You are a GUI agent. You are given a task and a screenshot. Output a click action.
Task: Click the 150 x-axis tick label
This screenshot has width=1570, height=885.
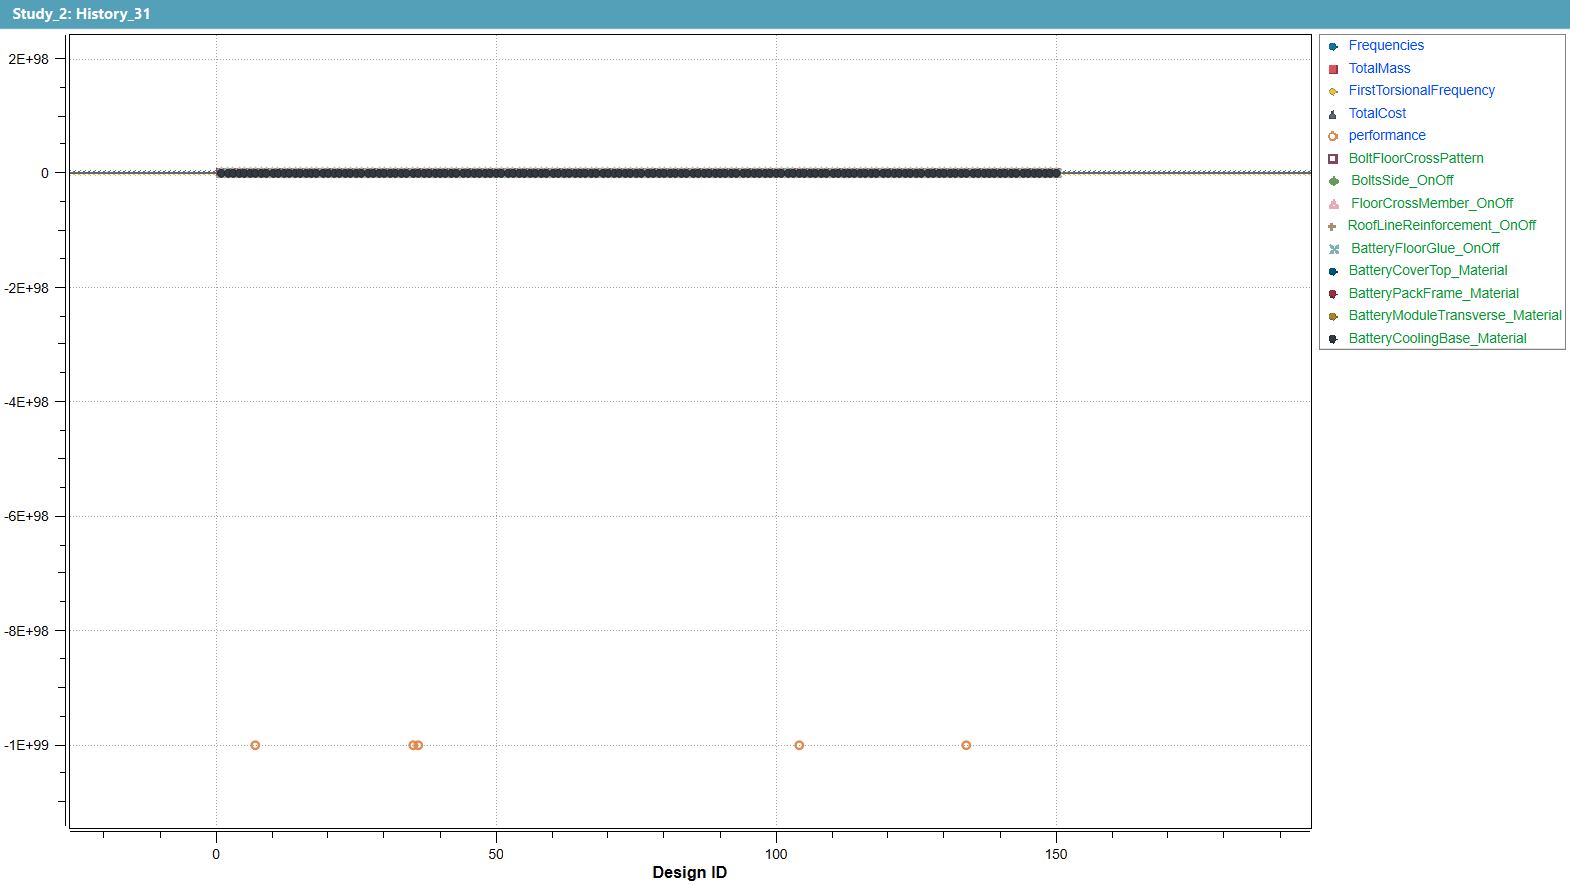pos(1056,854)
